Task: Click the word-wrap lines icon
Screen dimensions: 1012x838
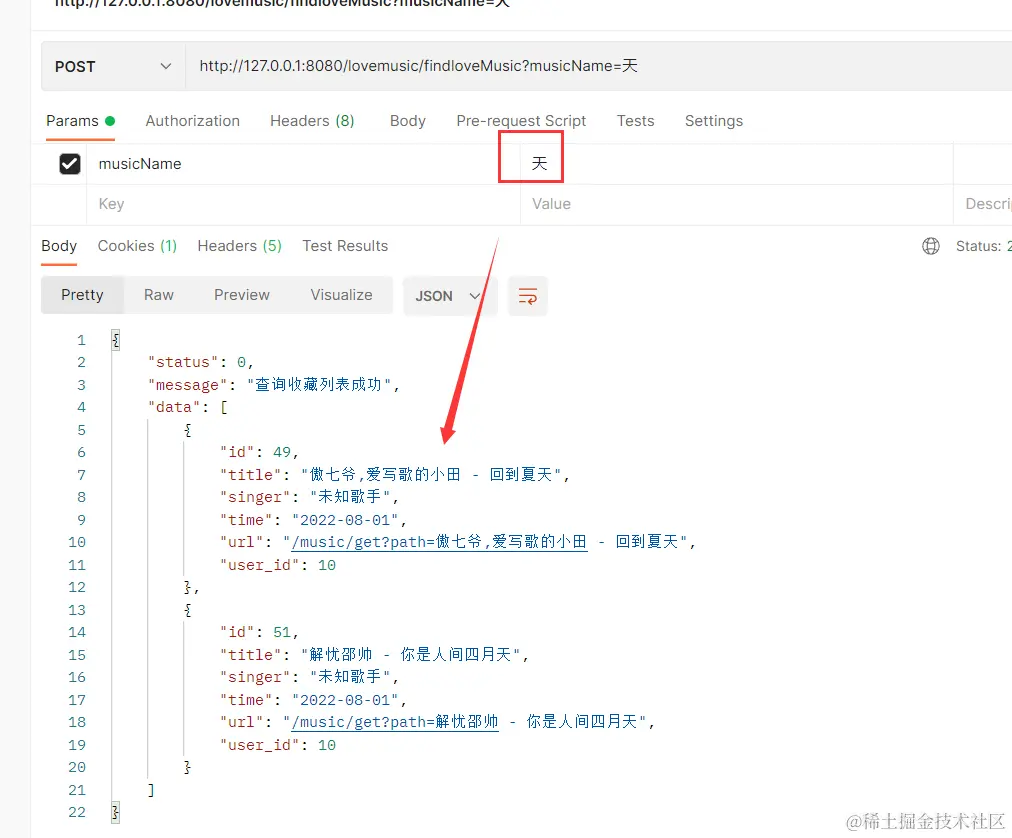Action: (x=527, y=296)
